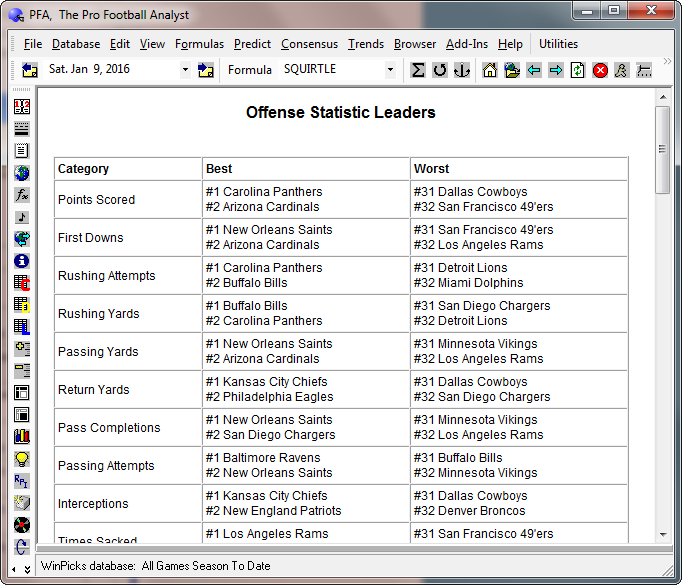
Task: Open the Predict menu
Action: pyautogui.click(x=252, y=44)
